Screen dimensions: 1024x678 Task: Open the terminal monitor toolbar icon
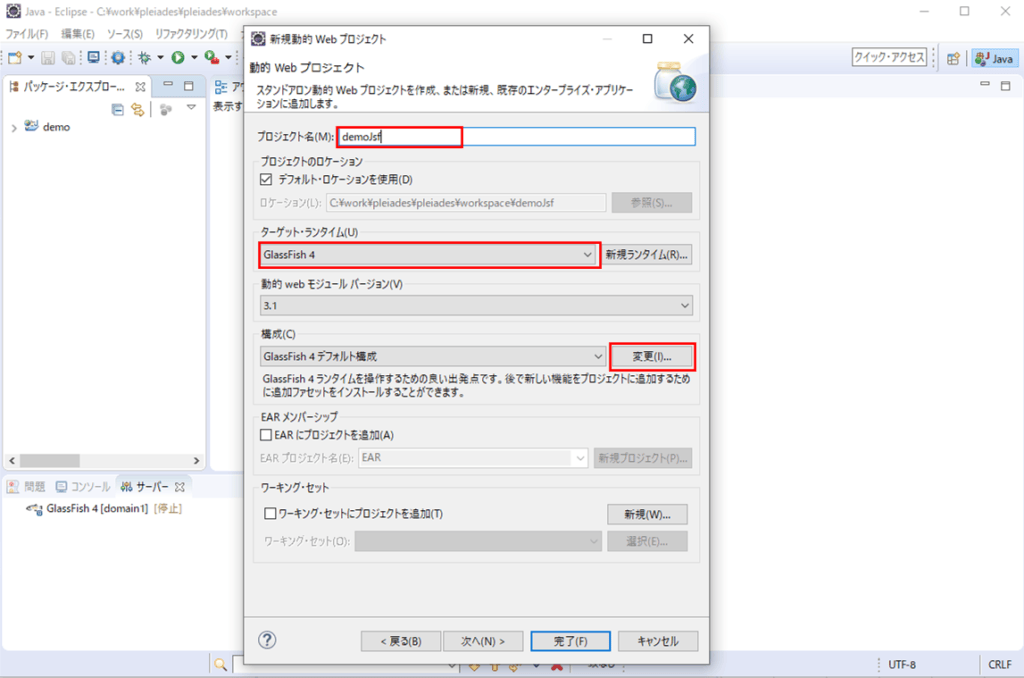pos(93,58)
